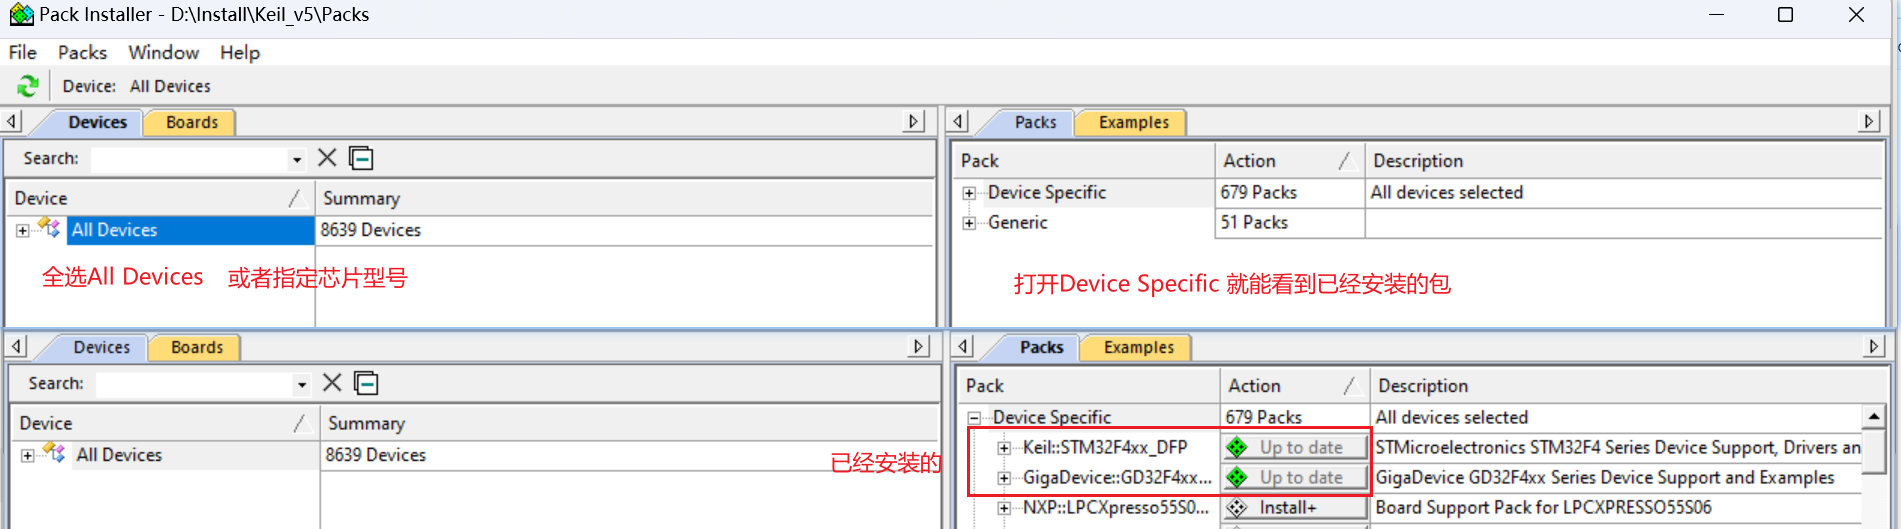Expand the upper Device Specific packs node
Viewport: 1901px width, 529px height.
969,193
